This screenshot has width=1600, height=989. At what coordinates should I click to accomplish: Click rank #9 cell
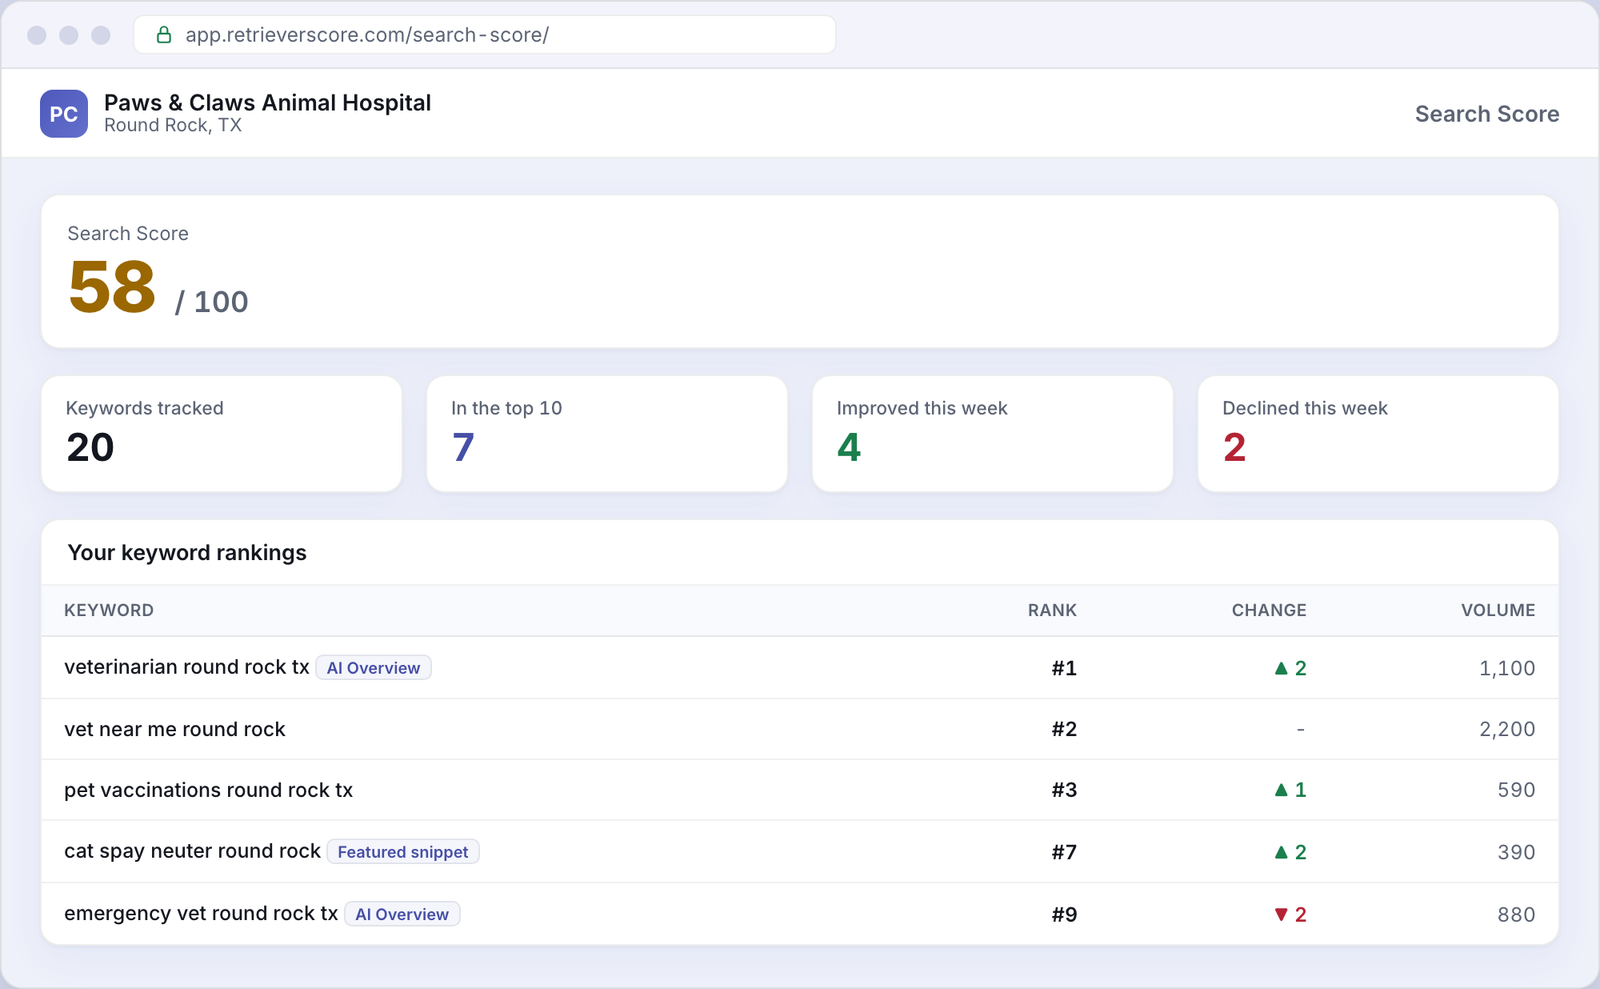1064,914
